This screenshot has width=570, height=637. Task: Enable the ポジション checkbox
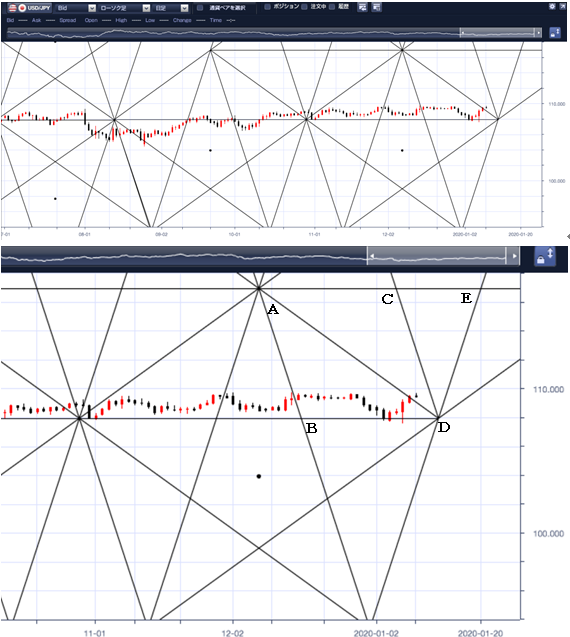coord(267,7)
